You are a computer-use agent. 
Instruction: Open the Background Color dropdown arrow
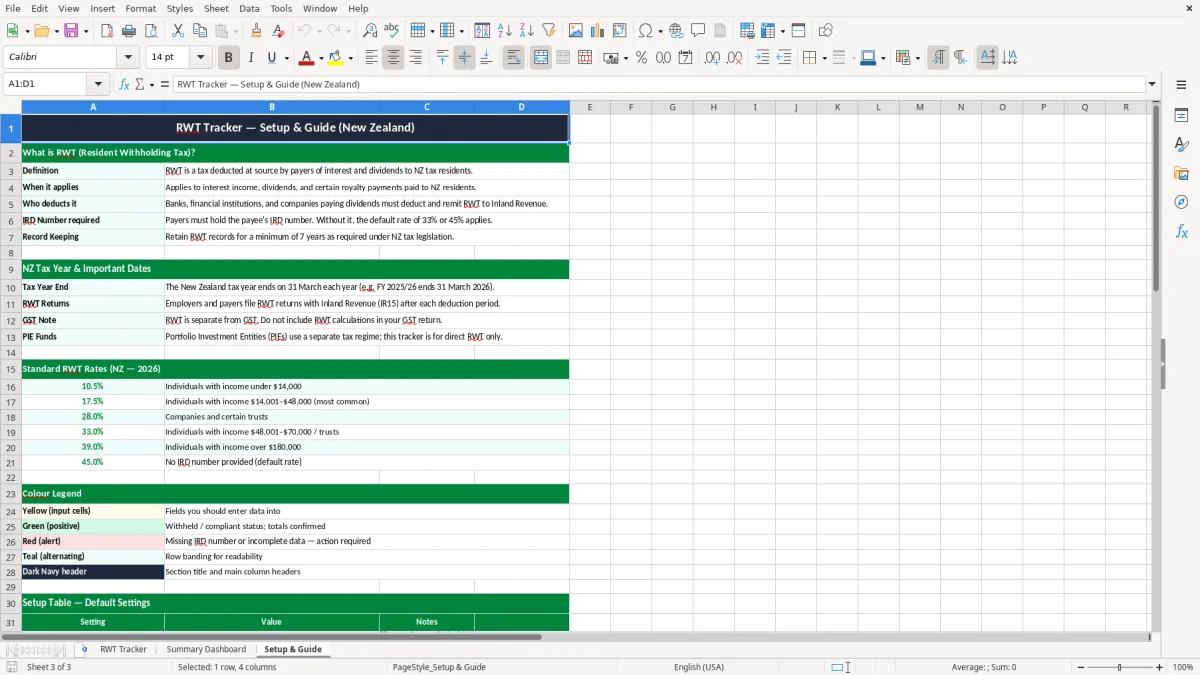351,58
